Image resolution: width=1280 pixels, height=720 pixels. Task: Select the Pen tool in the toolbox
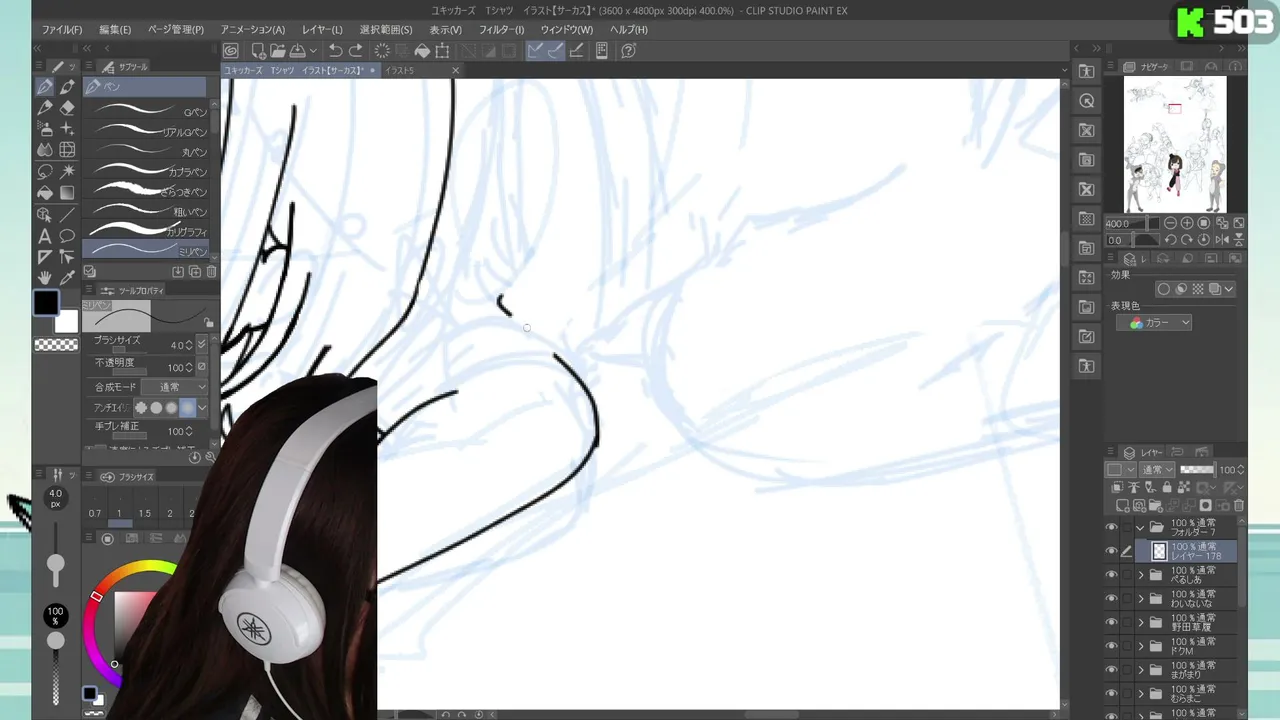click(x=45, y=87)
